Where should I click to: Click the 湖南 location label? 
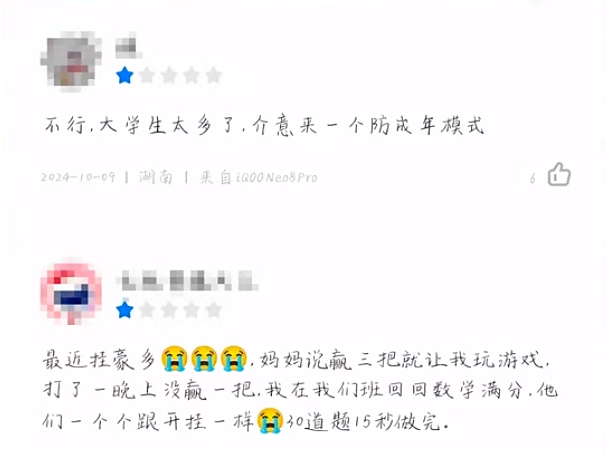pos(156,177)
